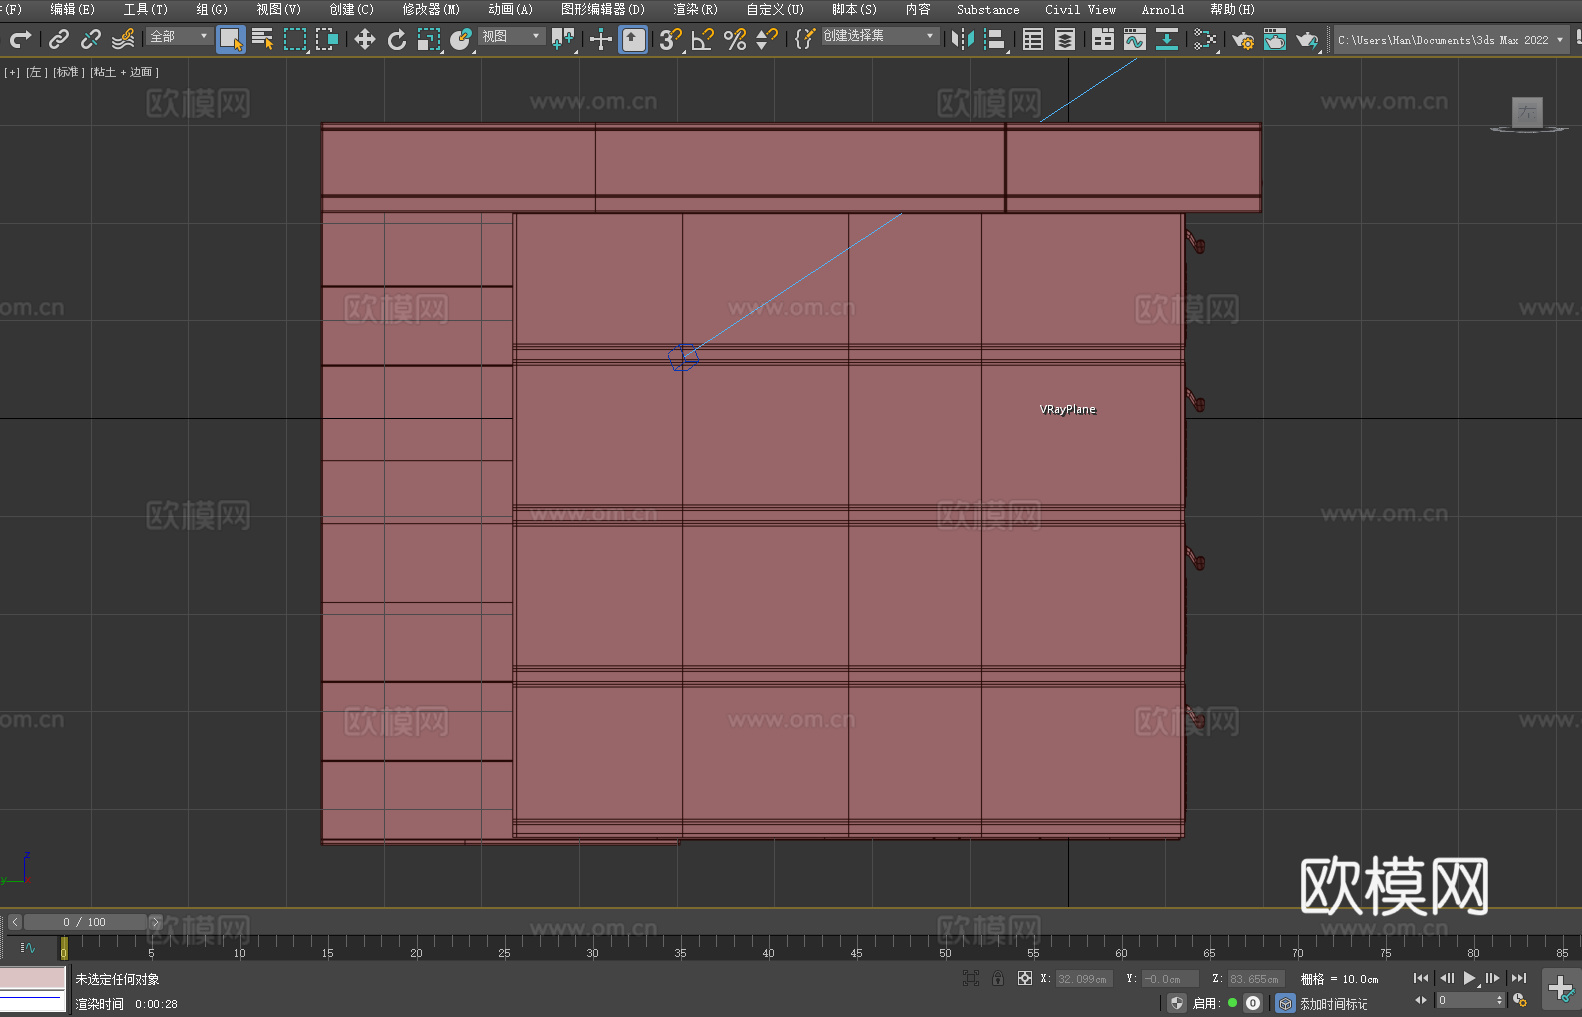1582x1017 pixels.
Task: Open the 创建选择集 named selection dropdown
Action: tap(880, 36)
